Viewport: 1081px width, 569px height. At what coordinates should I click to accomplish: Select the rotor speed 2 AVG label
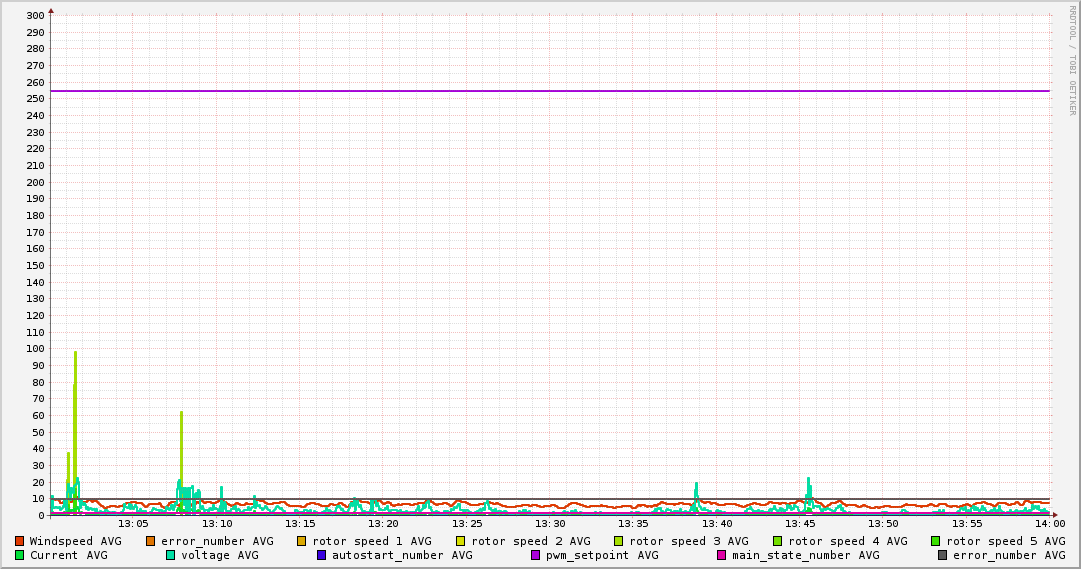(531, 541)
